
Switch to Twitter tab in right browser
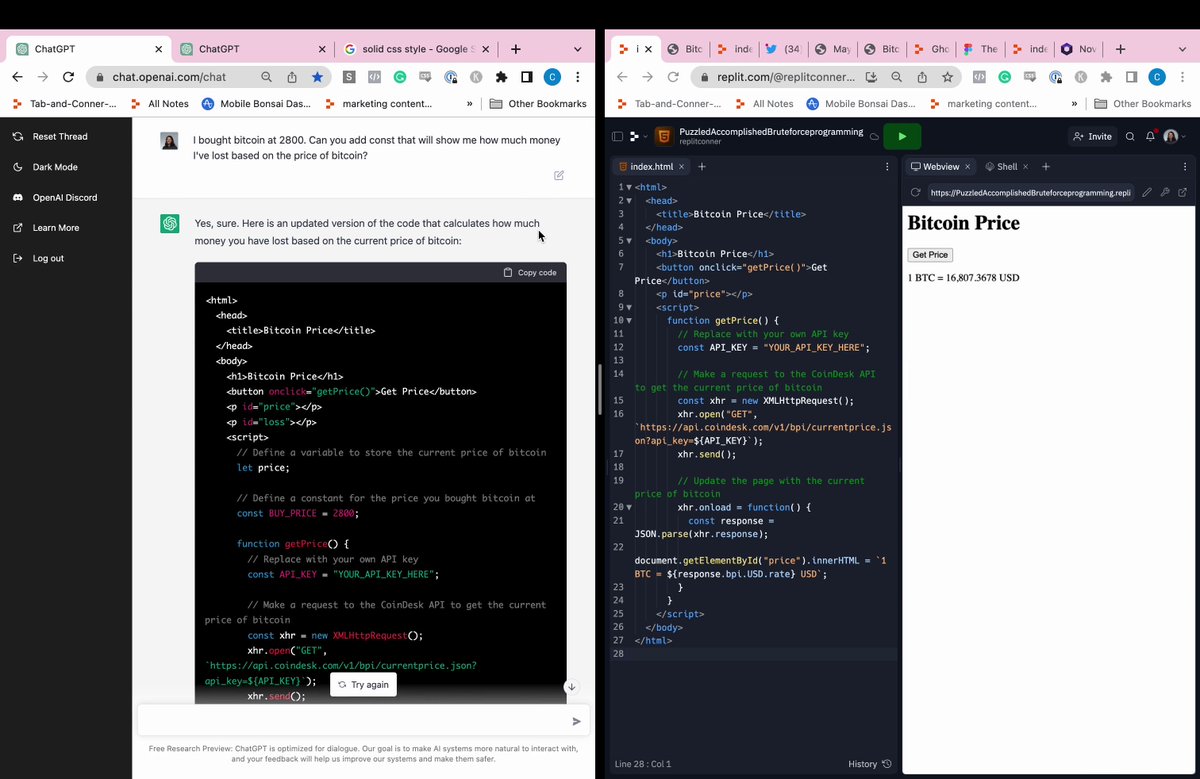tap(785, 49)
